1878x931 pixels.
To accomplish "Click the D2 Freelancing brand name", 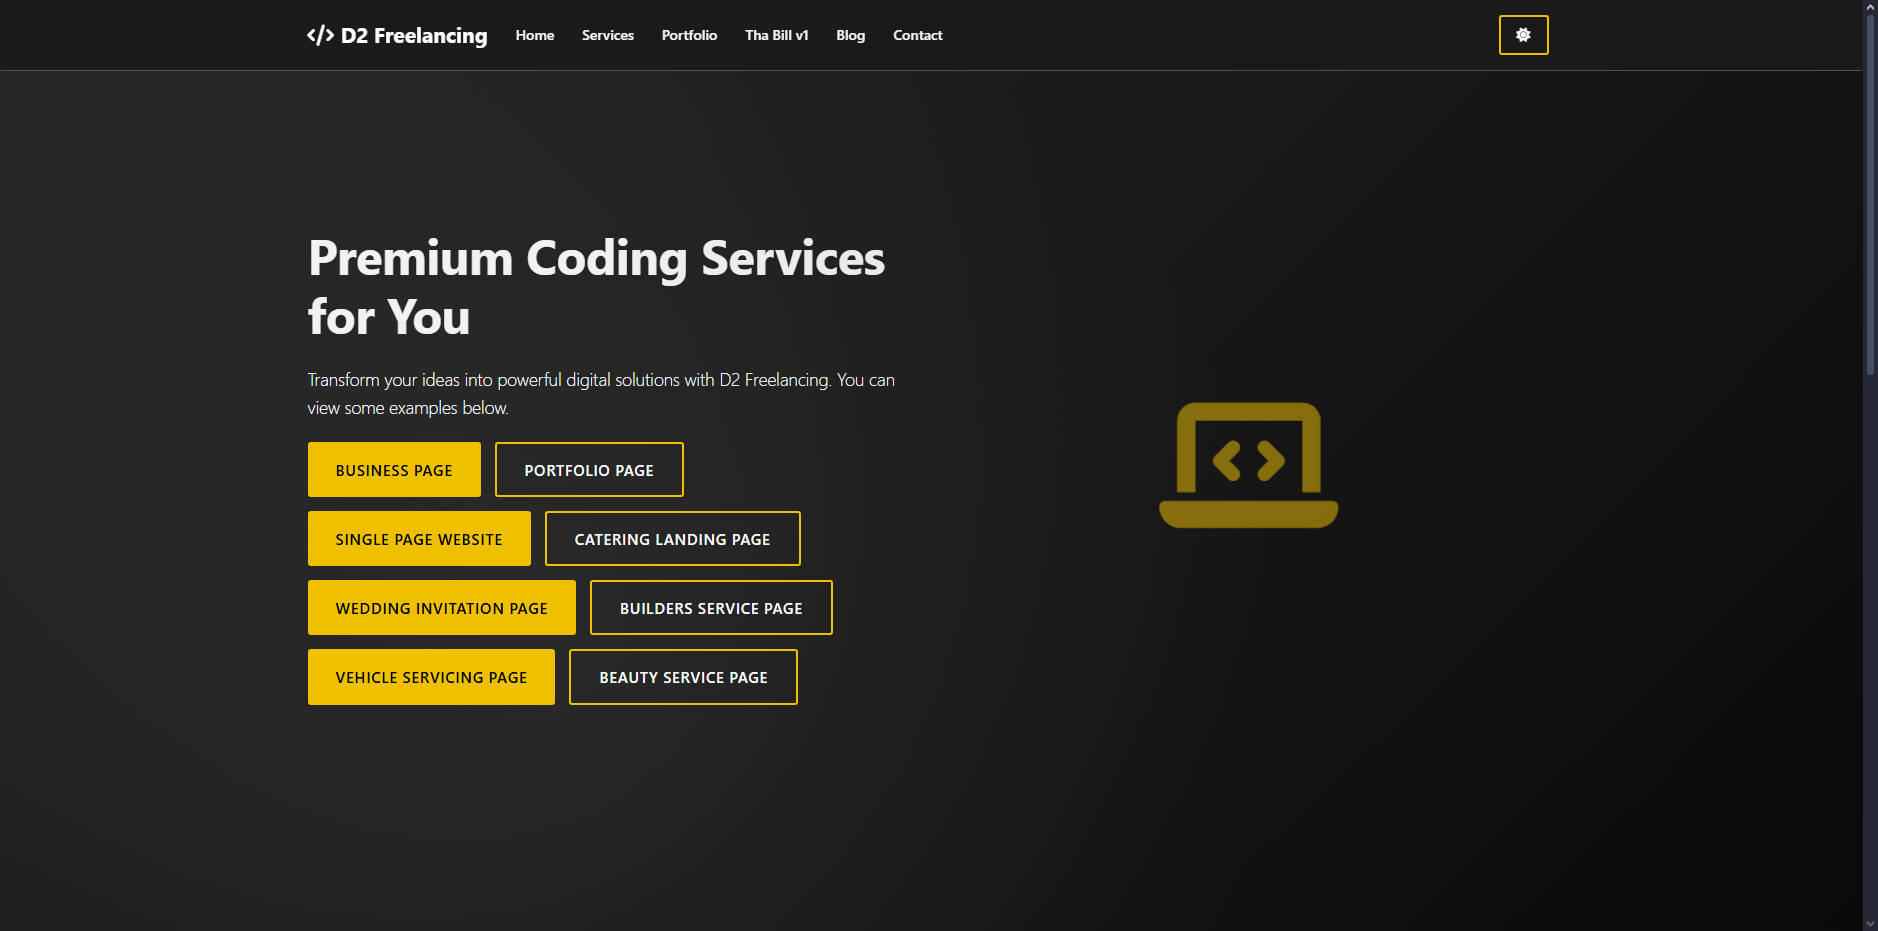I will point(414,36).
